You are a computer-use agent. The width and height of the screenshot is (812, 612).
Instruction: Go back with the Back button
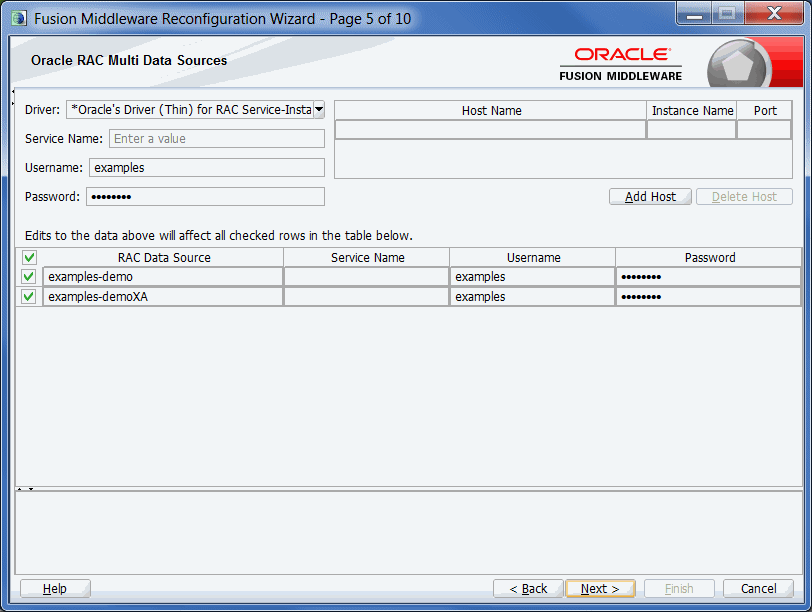528,589
